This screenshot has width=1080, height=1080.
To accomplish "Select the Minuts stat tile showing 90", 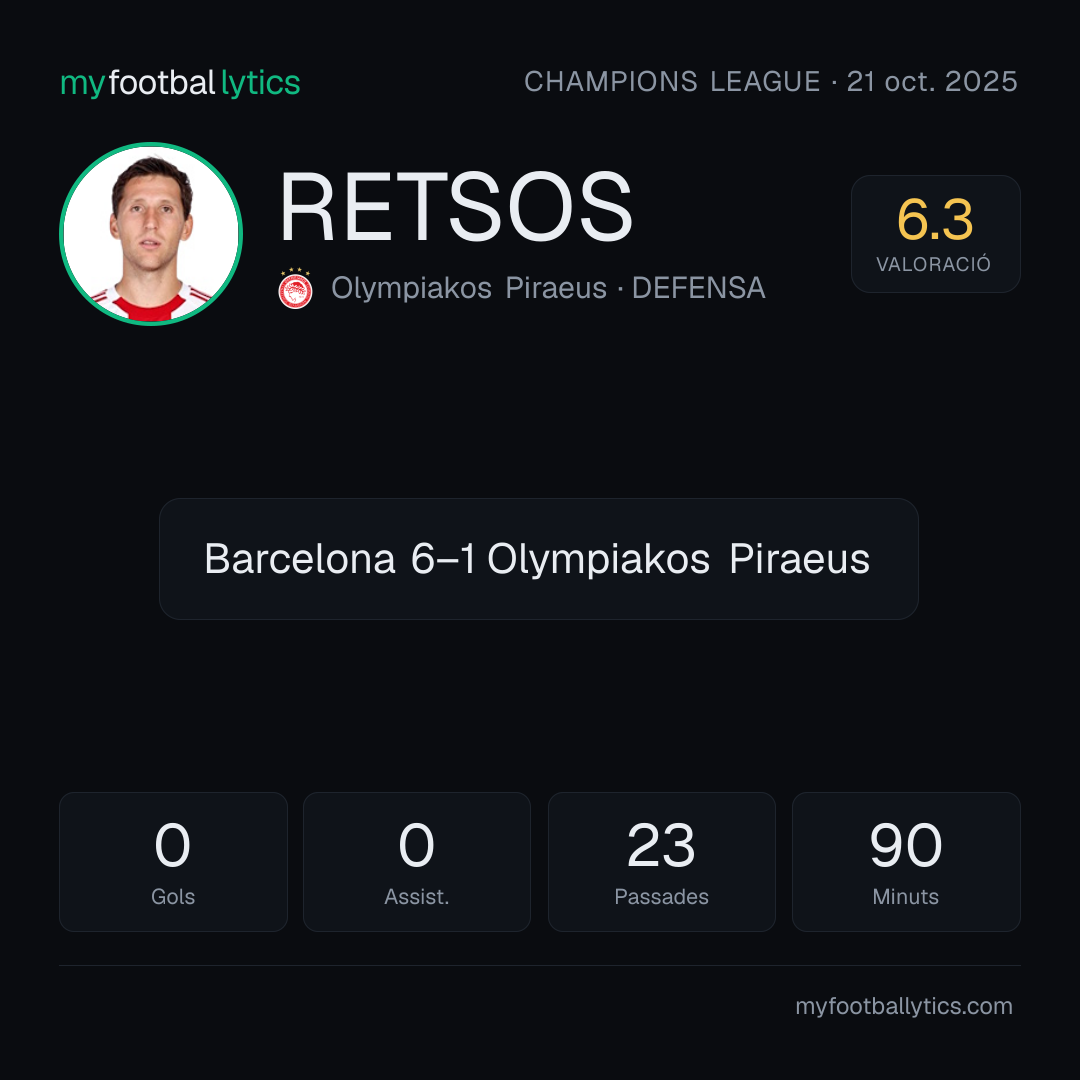I will pos(906,862).
